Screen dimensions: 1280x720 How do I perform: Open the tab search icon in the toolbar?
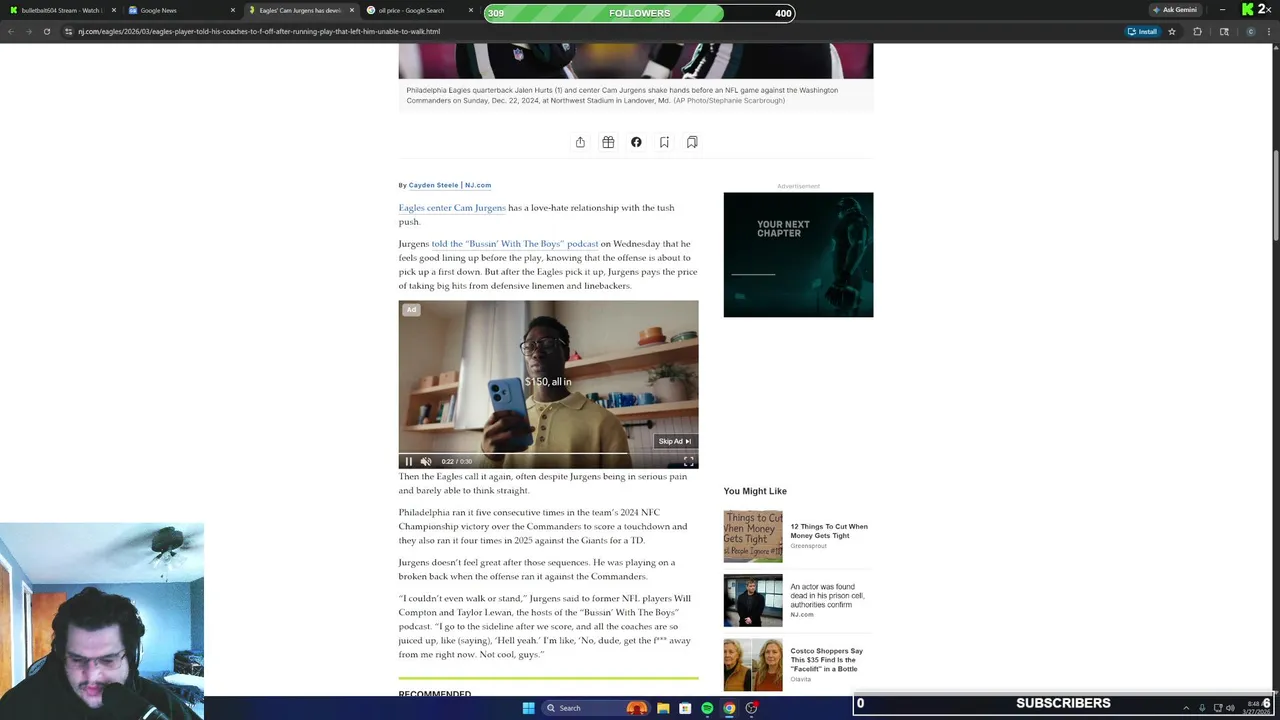(1224, 31)
